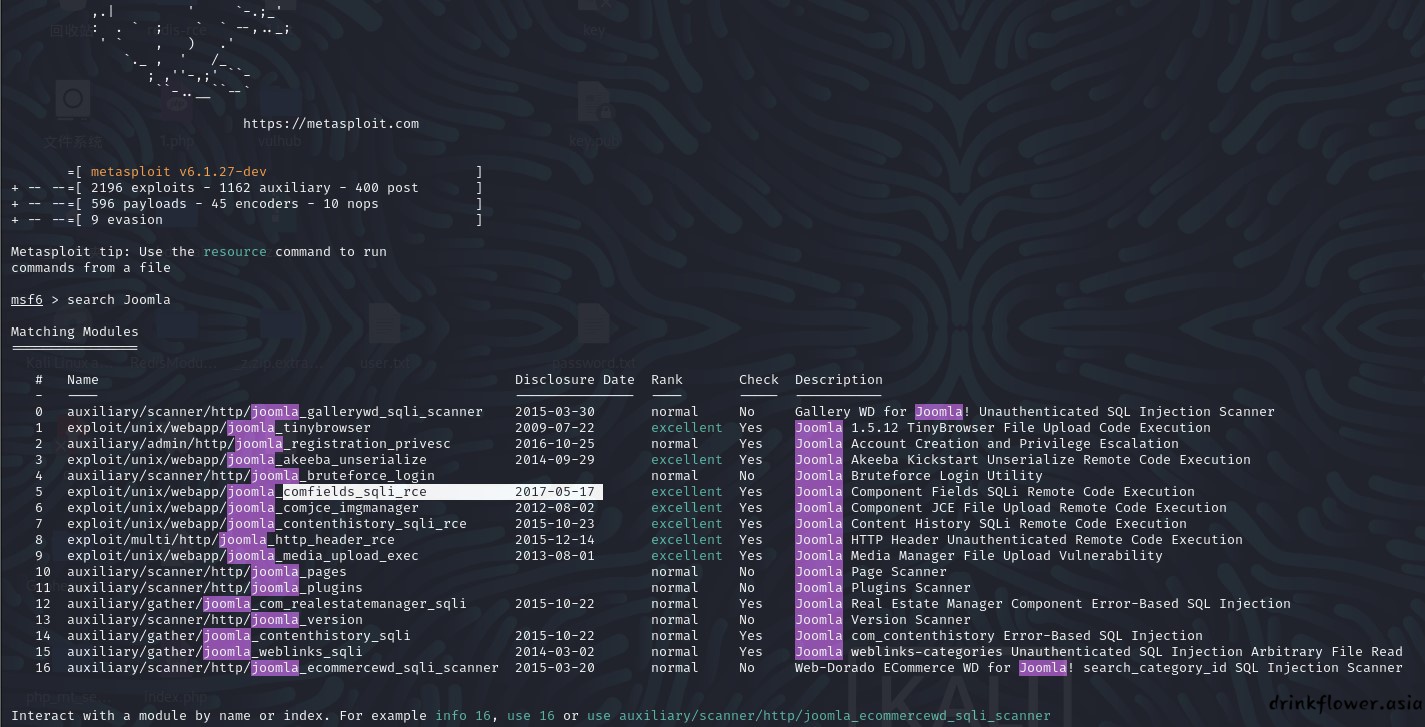The image size is (1425, 727).
Task: Click module path joomla_plugins
Action: [x=215, y=588]
